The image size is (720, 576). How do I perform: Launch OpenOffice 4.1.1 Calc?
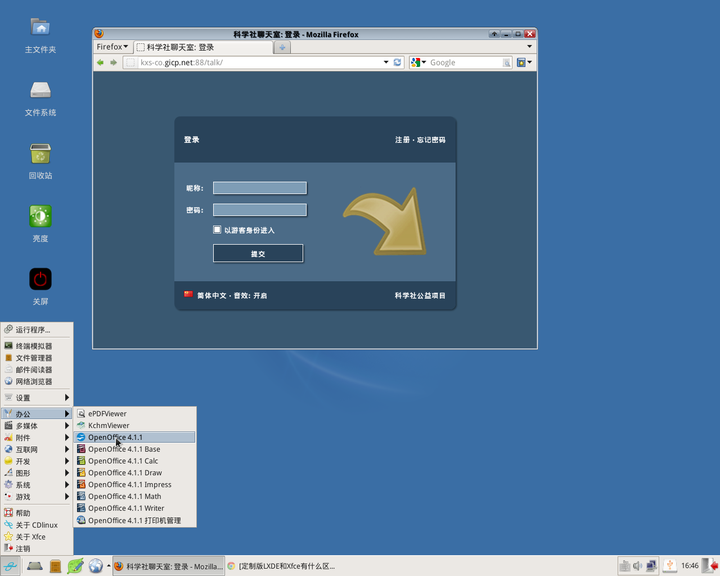[x=135, y=461]
